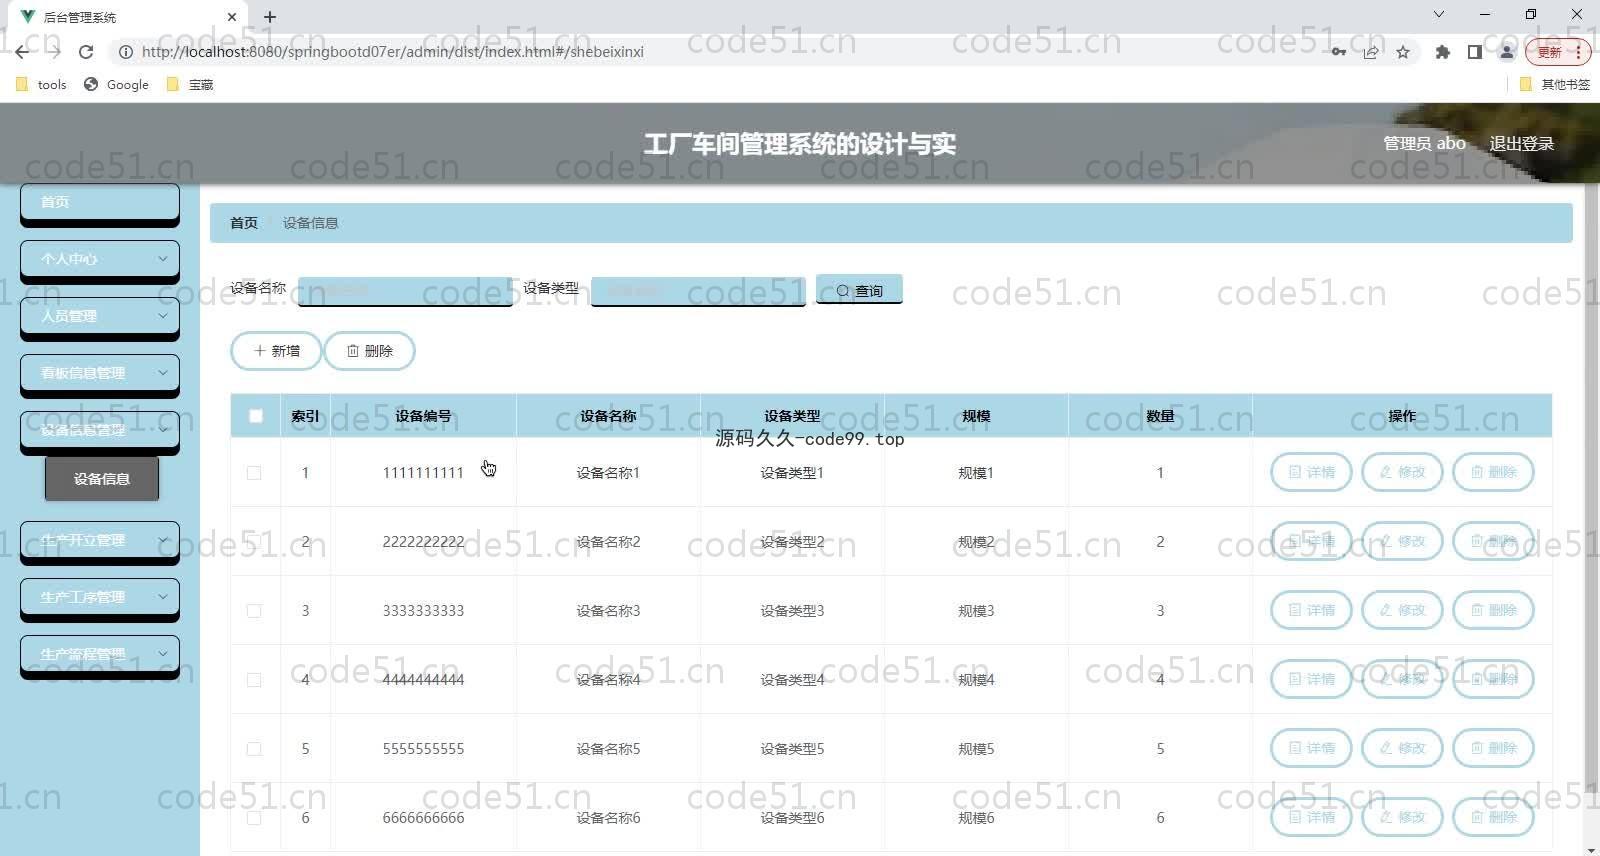The image size is (1600, 856).
Task: Click 修改 for row 设备名称5
Action: (x=1402, y=748)
